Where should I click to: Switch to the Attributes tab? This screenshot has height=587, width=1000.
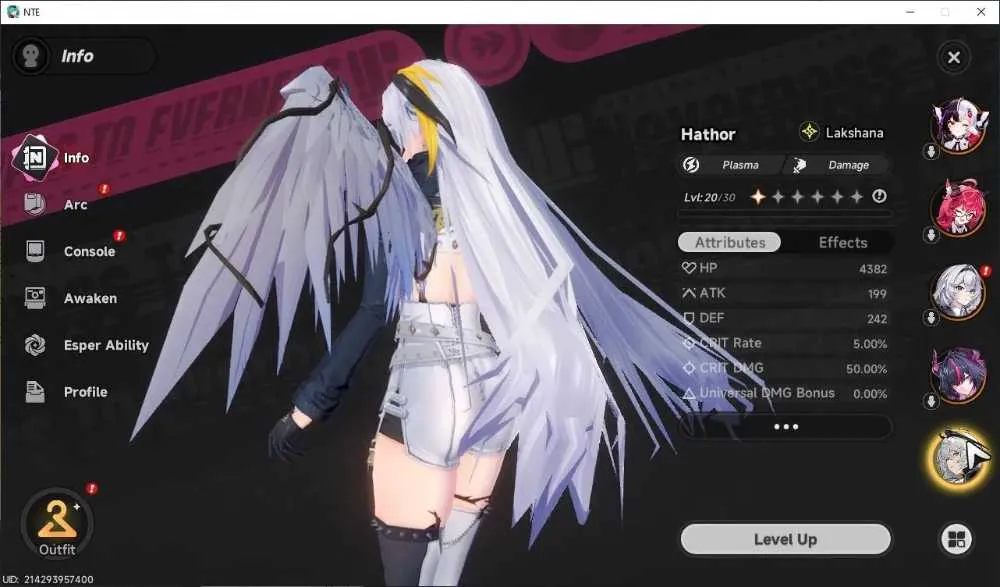pyautogui.click(x=730, y=242)
